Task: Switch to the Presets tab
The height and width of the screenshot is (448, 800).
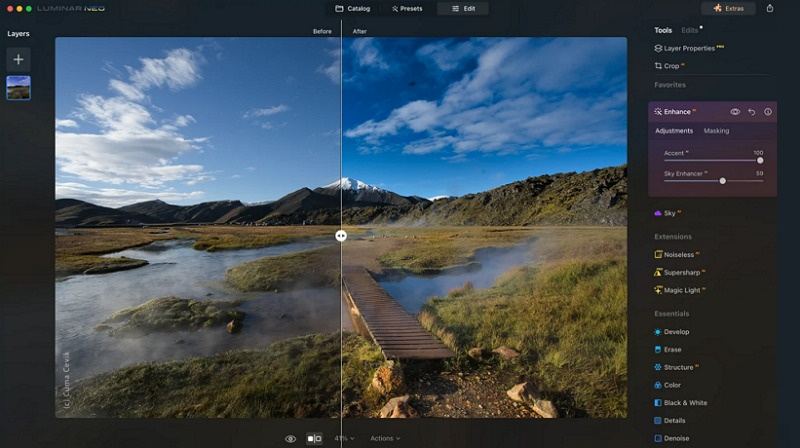Action: (407, 9)
